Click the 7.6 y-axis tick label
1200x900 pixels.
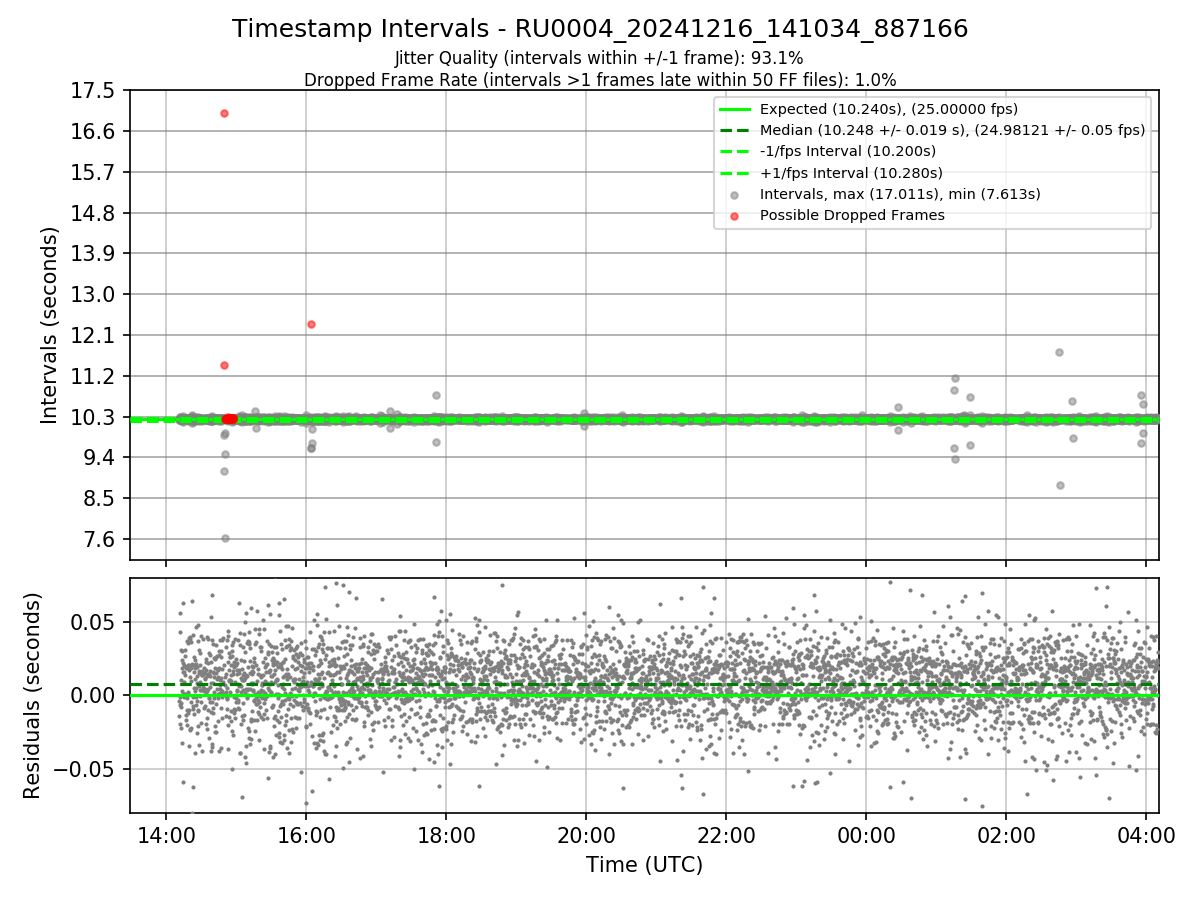click(100, 539)
